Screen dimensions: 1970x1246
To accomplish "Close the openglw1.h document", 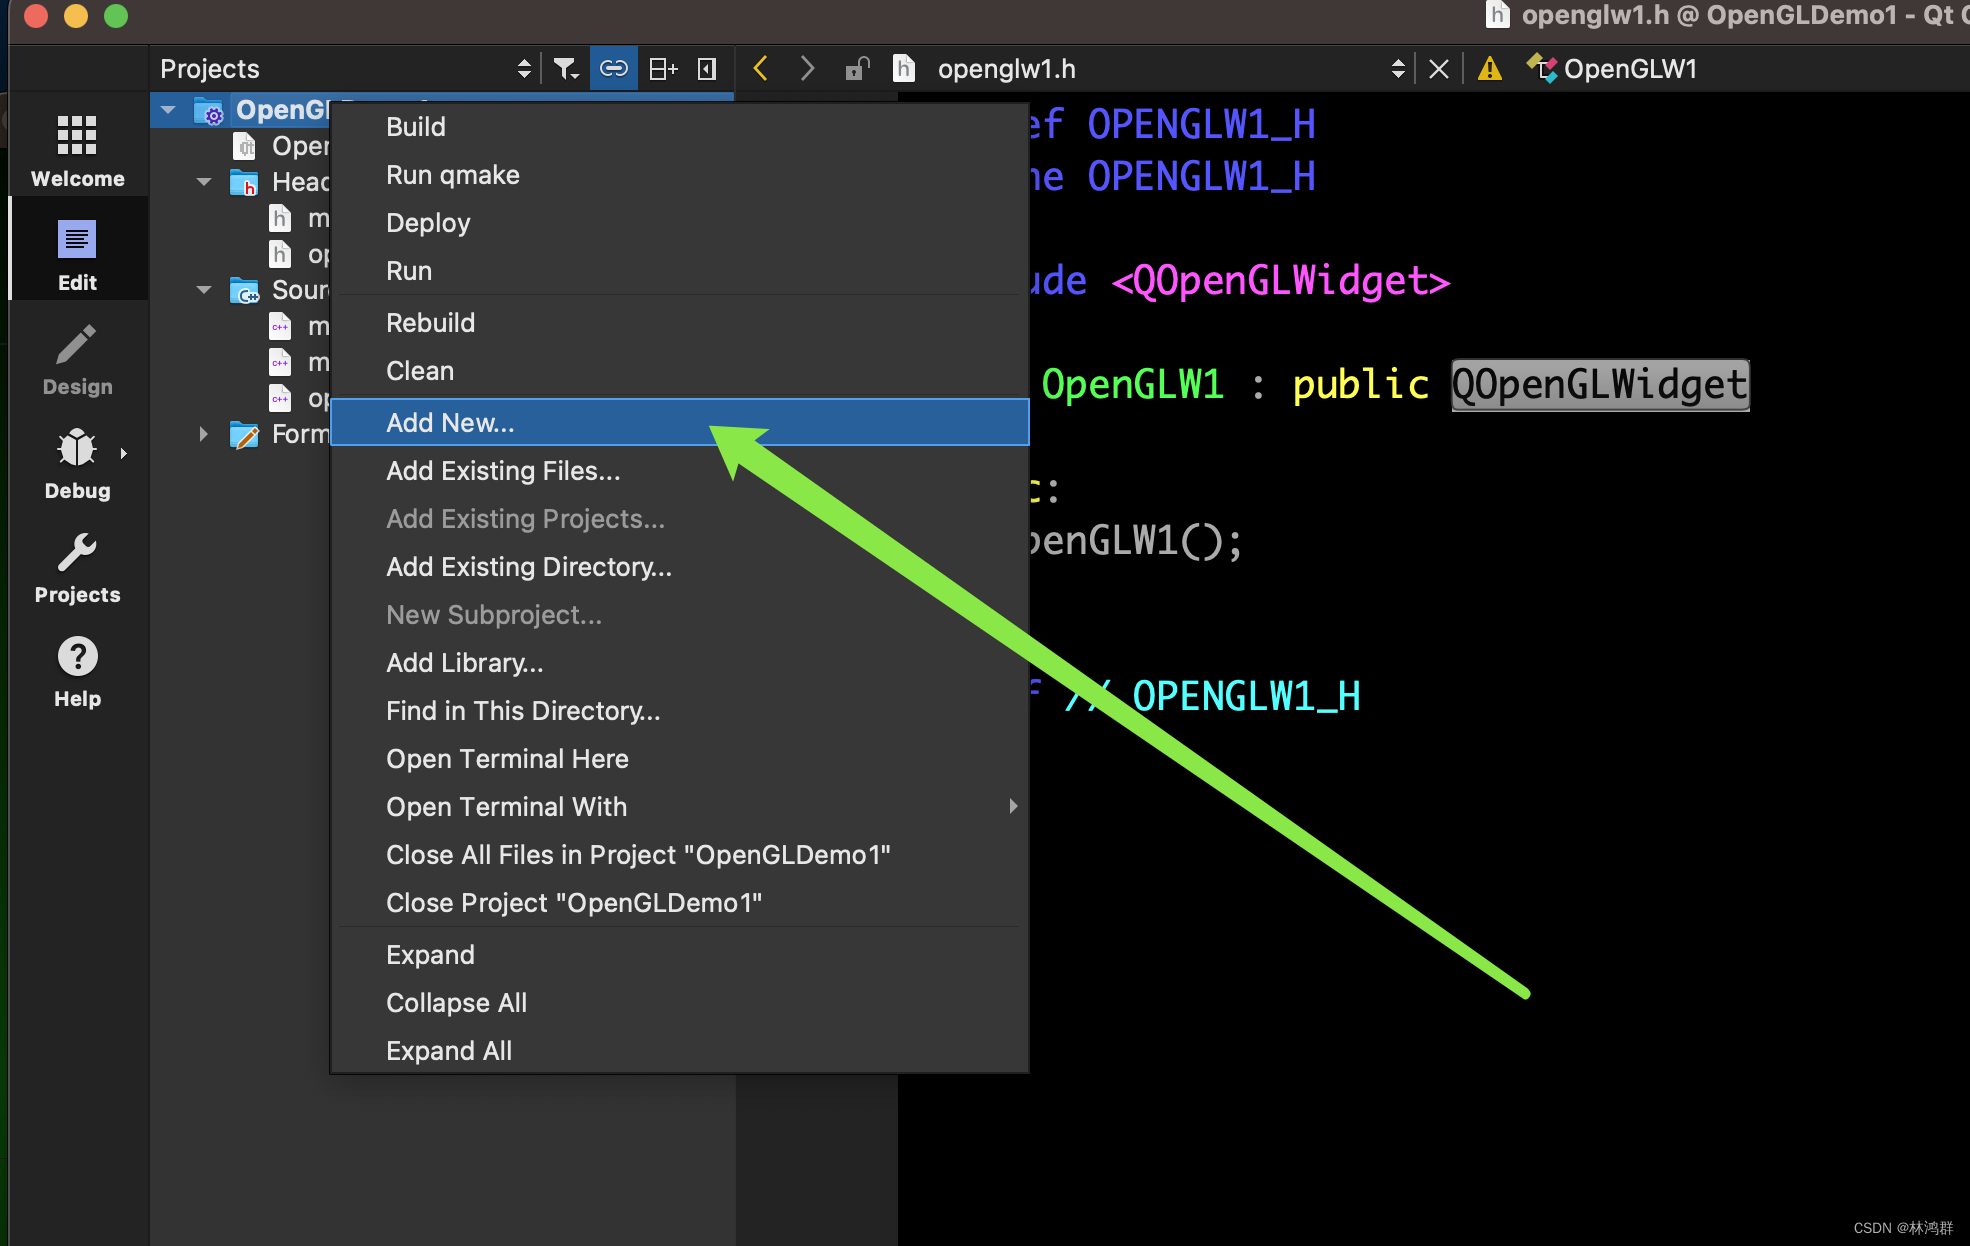I will (1438, 68).
